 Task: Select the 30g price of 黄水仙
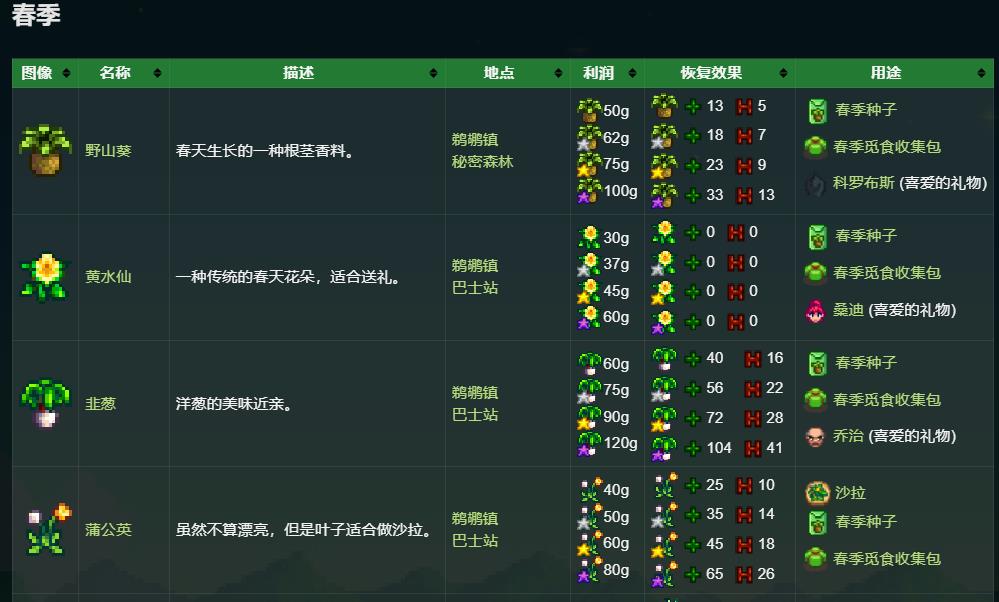click(x=616, y=238)
